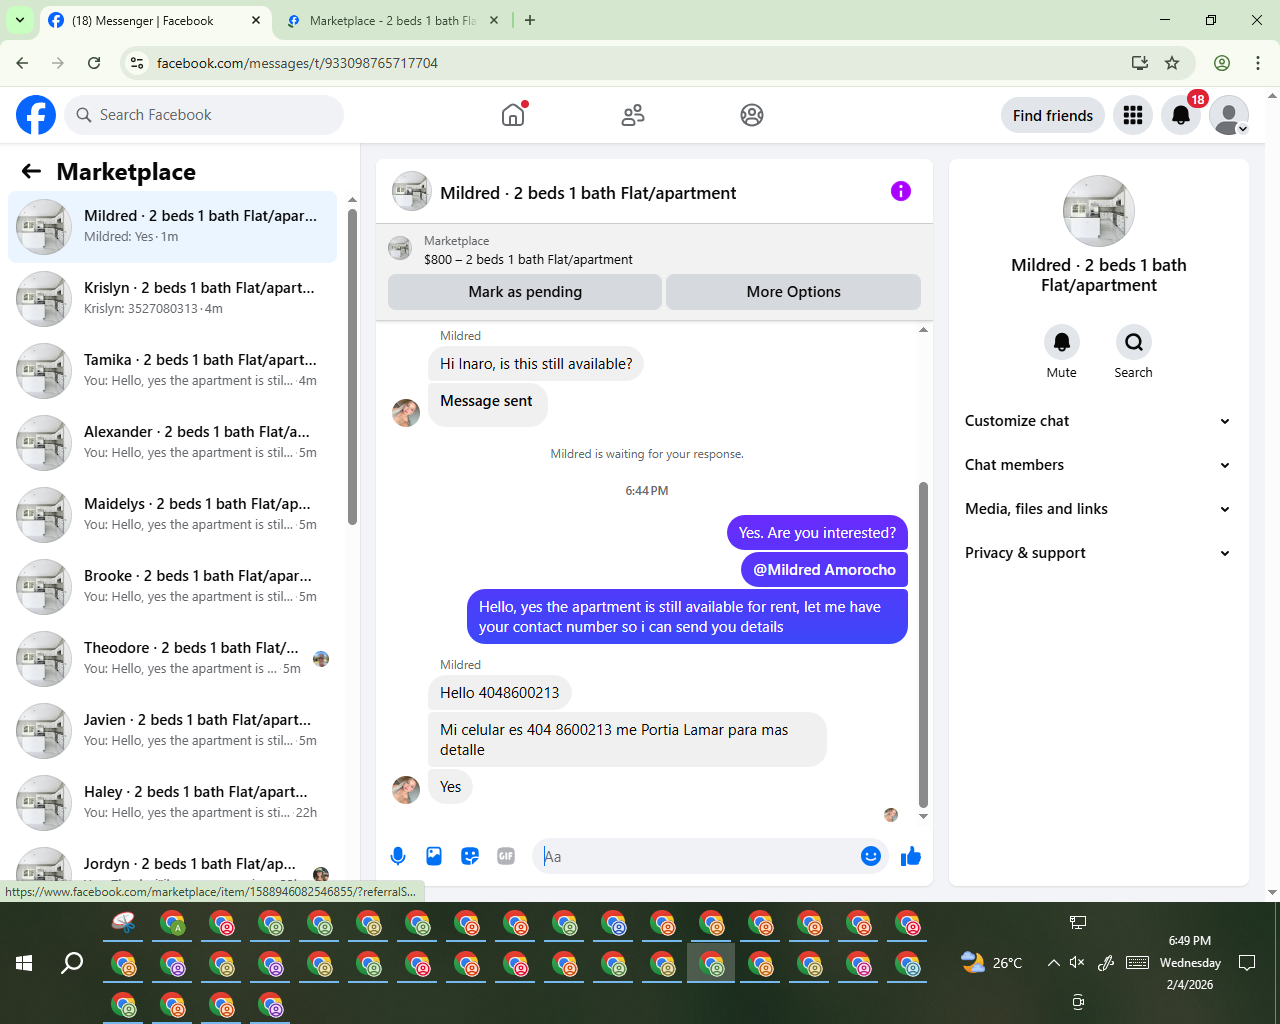Expand Customize chat section
This screenshot has height=1024, width=1280.
[1098, 421]
